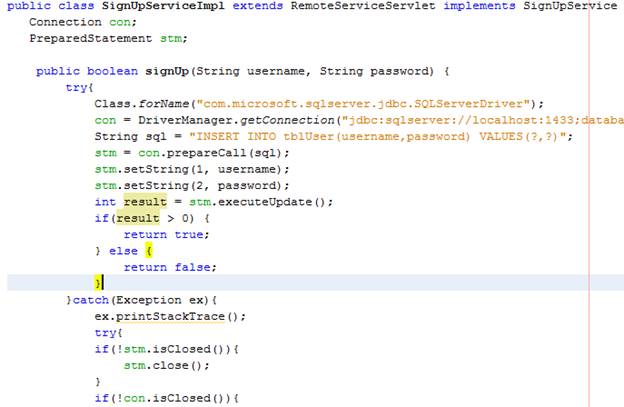
Task: Click the 'String username' parameter in the signUp signature
Action: click(250, 71)
